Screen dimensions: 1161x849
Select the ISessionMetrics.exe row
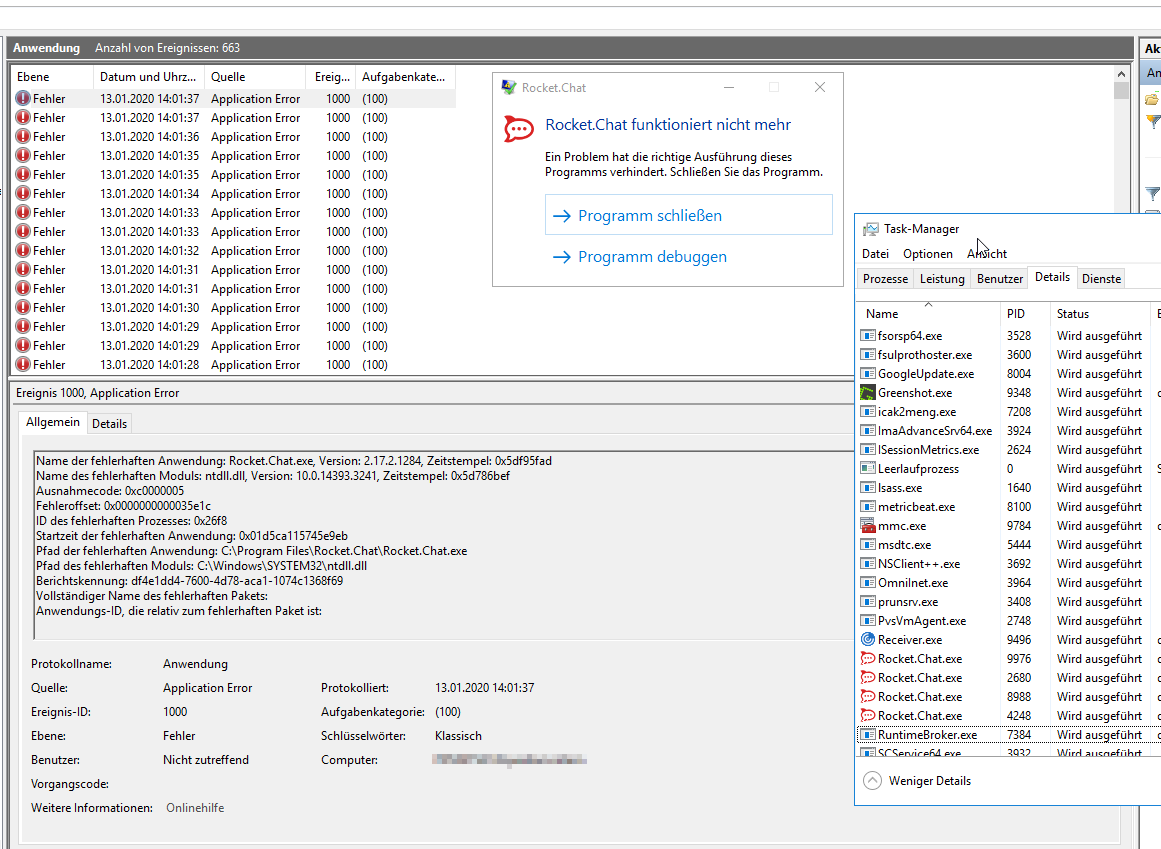1007,450
